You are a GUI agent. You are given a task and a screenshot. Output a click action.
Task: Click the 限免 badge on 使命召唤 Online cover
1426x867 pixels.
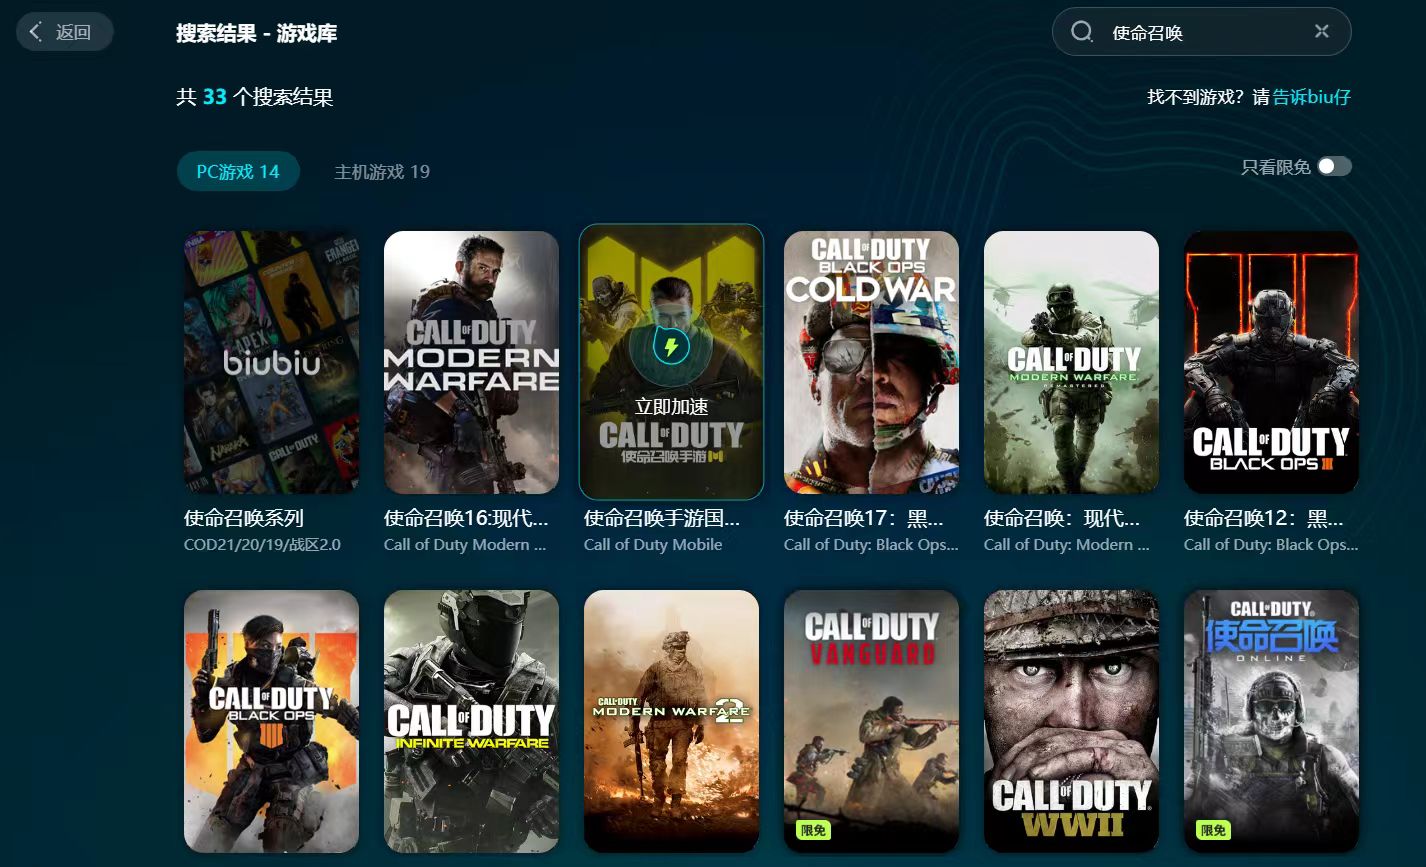point(1214,830)
